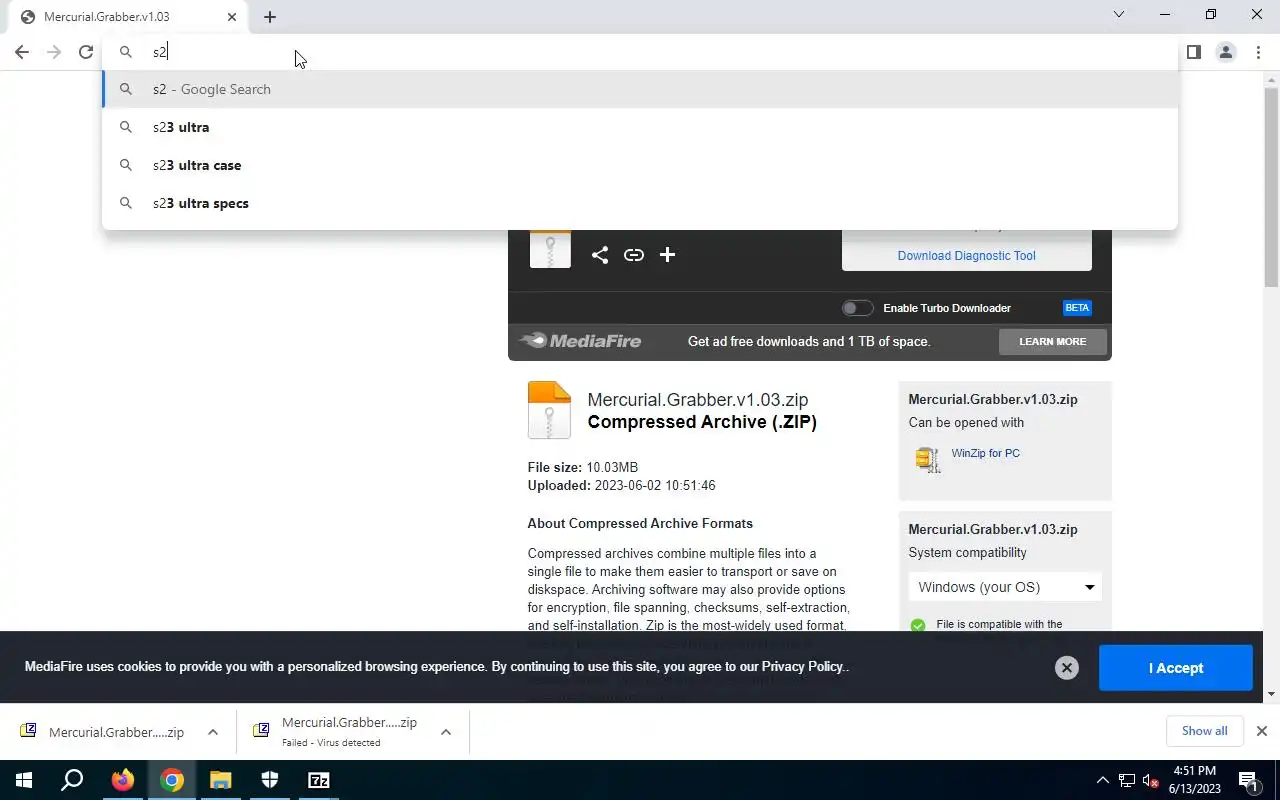Click the 'File size: 10.03MB' text
The width and height of the screenshot is (1280, 800).
[582, 467]
